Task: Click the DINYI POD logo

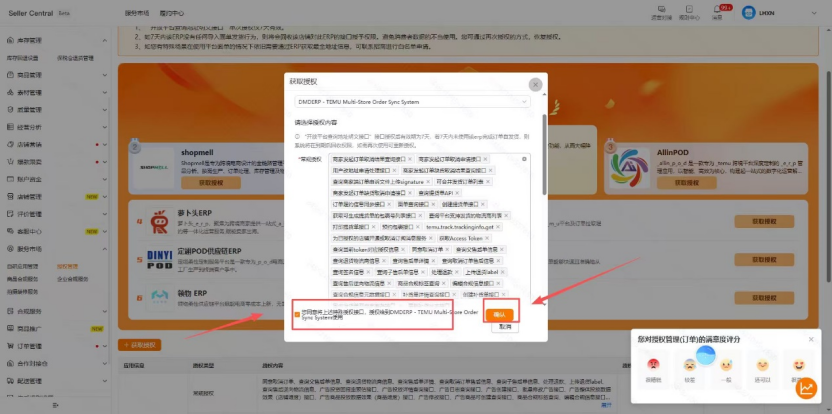Action: [160, 260]
